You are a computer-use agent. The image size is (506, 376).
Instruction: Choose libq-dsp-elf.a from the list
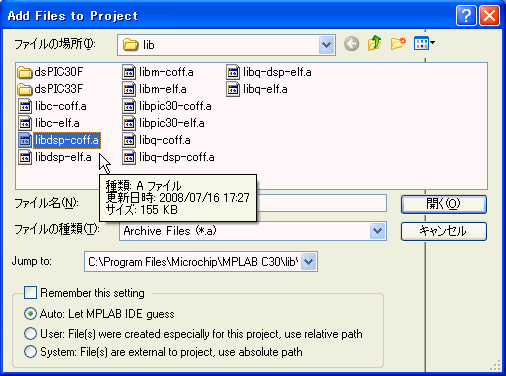[269, 72]
